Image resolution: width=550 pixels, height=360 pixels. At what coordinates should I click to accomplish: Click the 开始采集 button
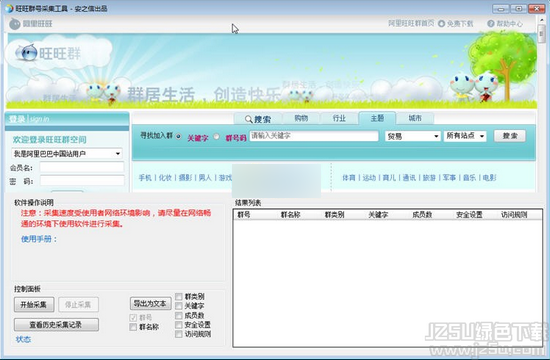coord(34,305)
